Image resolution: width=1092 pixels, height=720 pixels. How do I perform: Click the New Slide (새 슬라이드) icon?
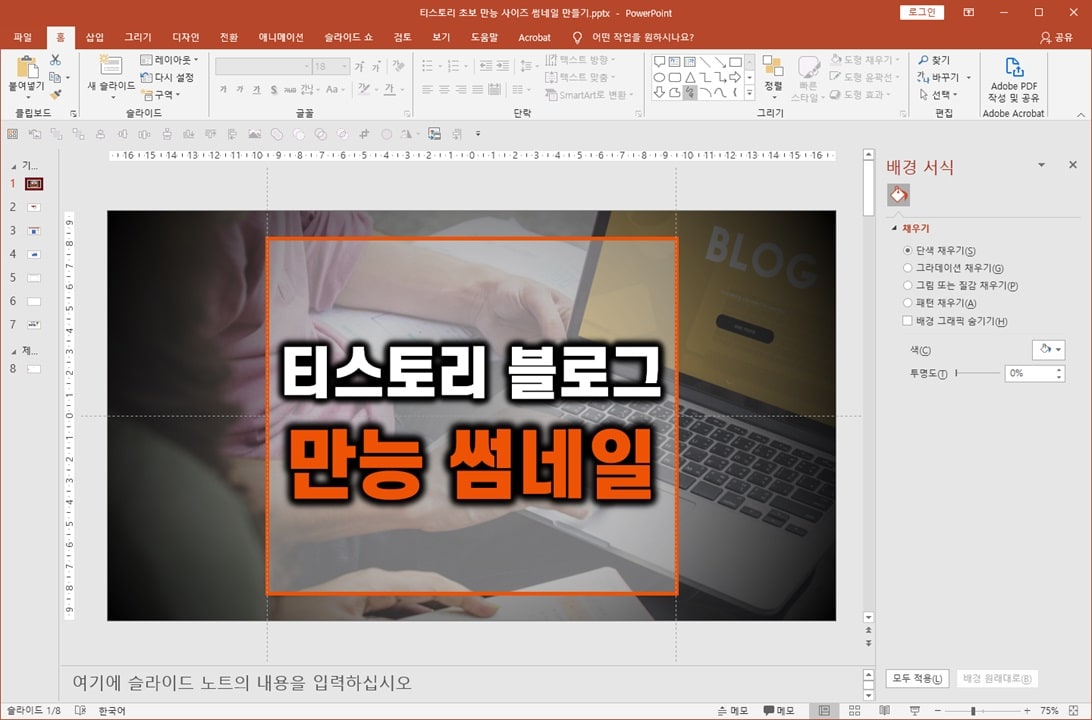point(111,65)
